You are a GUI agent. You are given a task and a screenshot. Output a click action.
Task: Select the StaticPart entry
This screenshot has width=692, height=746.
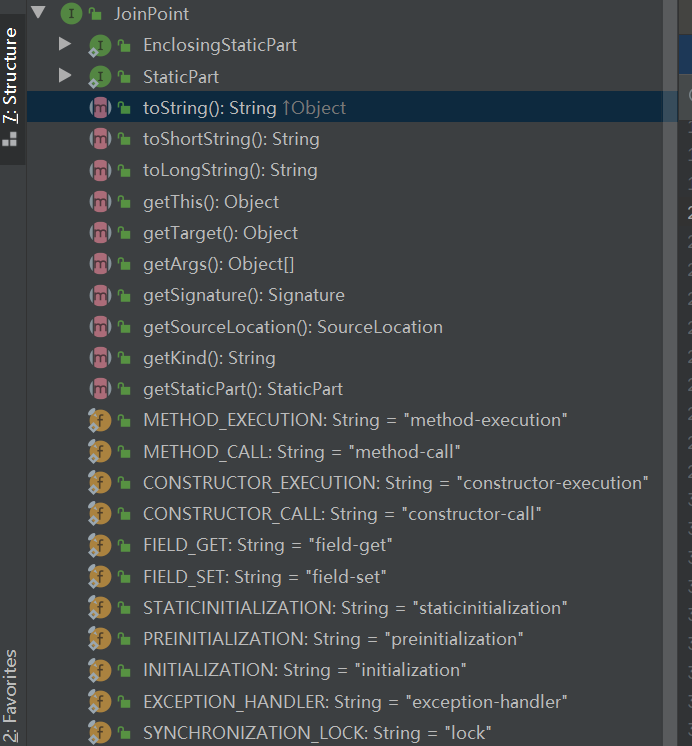181,77
